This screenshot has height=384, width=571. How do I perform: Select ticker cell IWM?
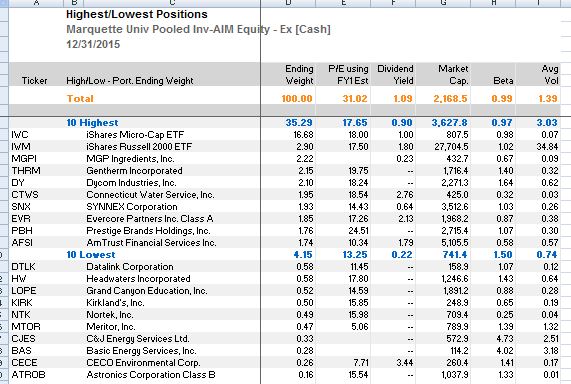pos(21,147)
